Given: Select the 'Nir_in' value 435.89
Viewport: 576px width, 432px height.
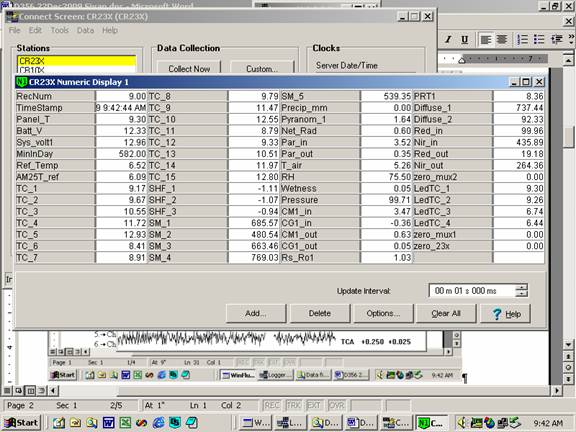Looking at the screenshot, I should pos(519,142).
